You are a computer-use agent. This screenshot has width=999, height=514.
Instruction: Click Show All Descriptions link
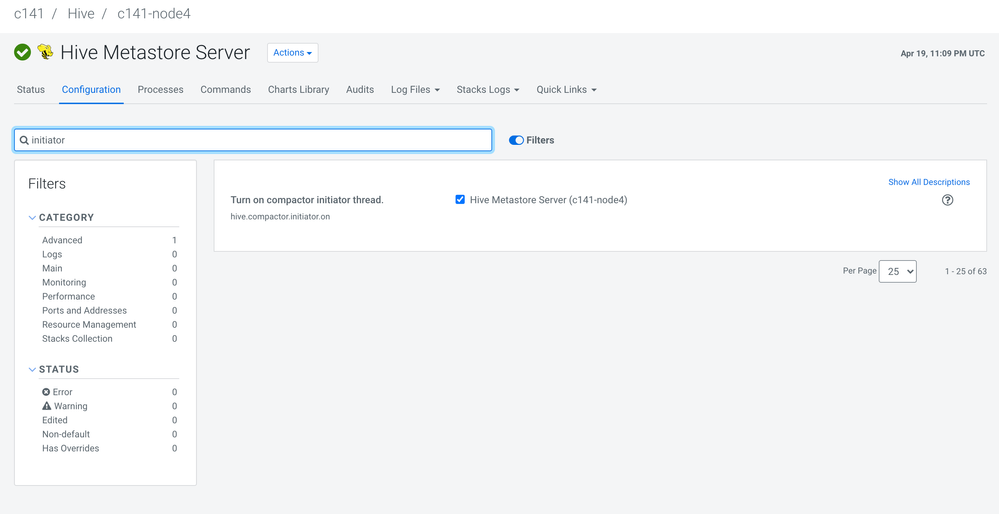929,182
